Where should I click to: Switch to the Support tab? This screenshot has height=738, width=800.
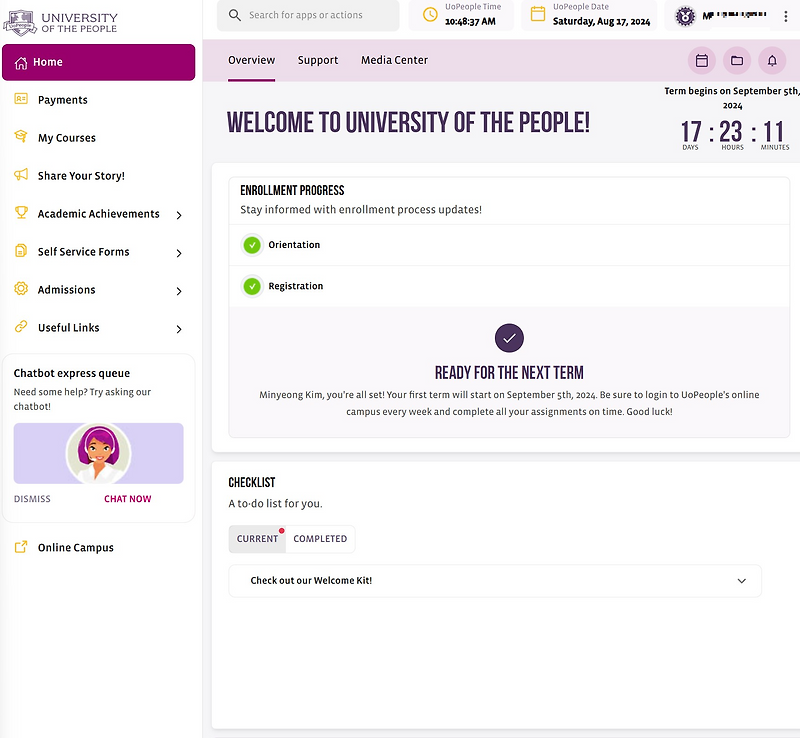(318, 60)
